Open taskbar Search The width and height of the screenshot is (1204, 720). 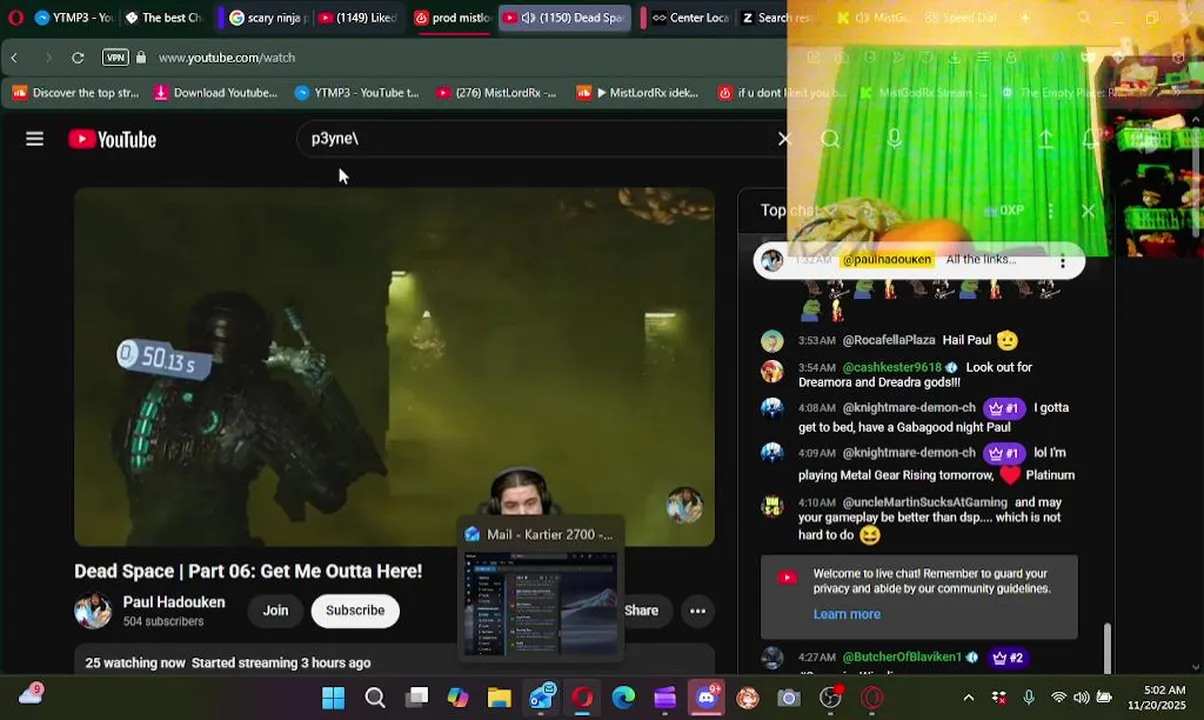click(x=375, y=698)
